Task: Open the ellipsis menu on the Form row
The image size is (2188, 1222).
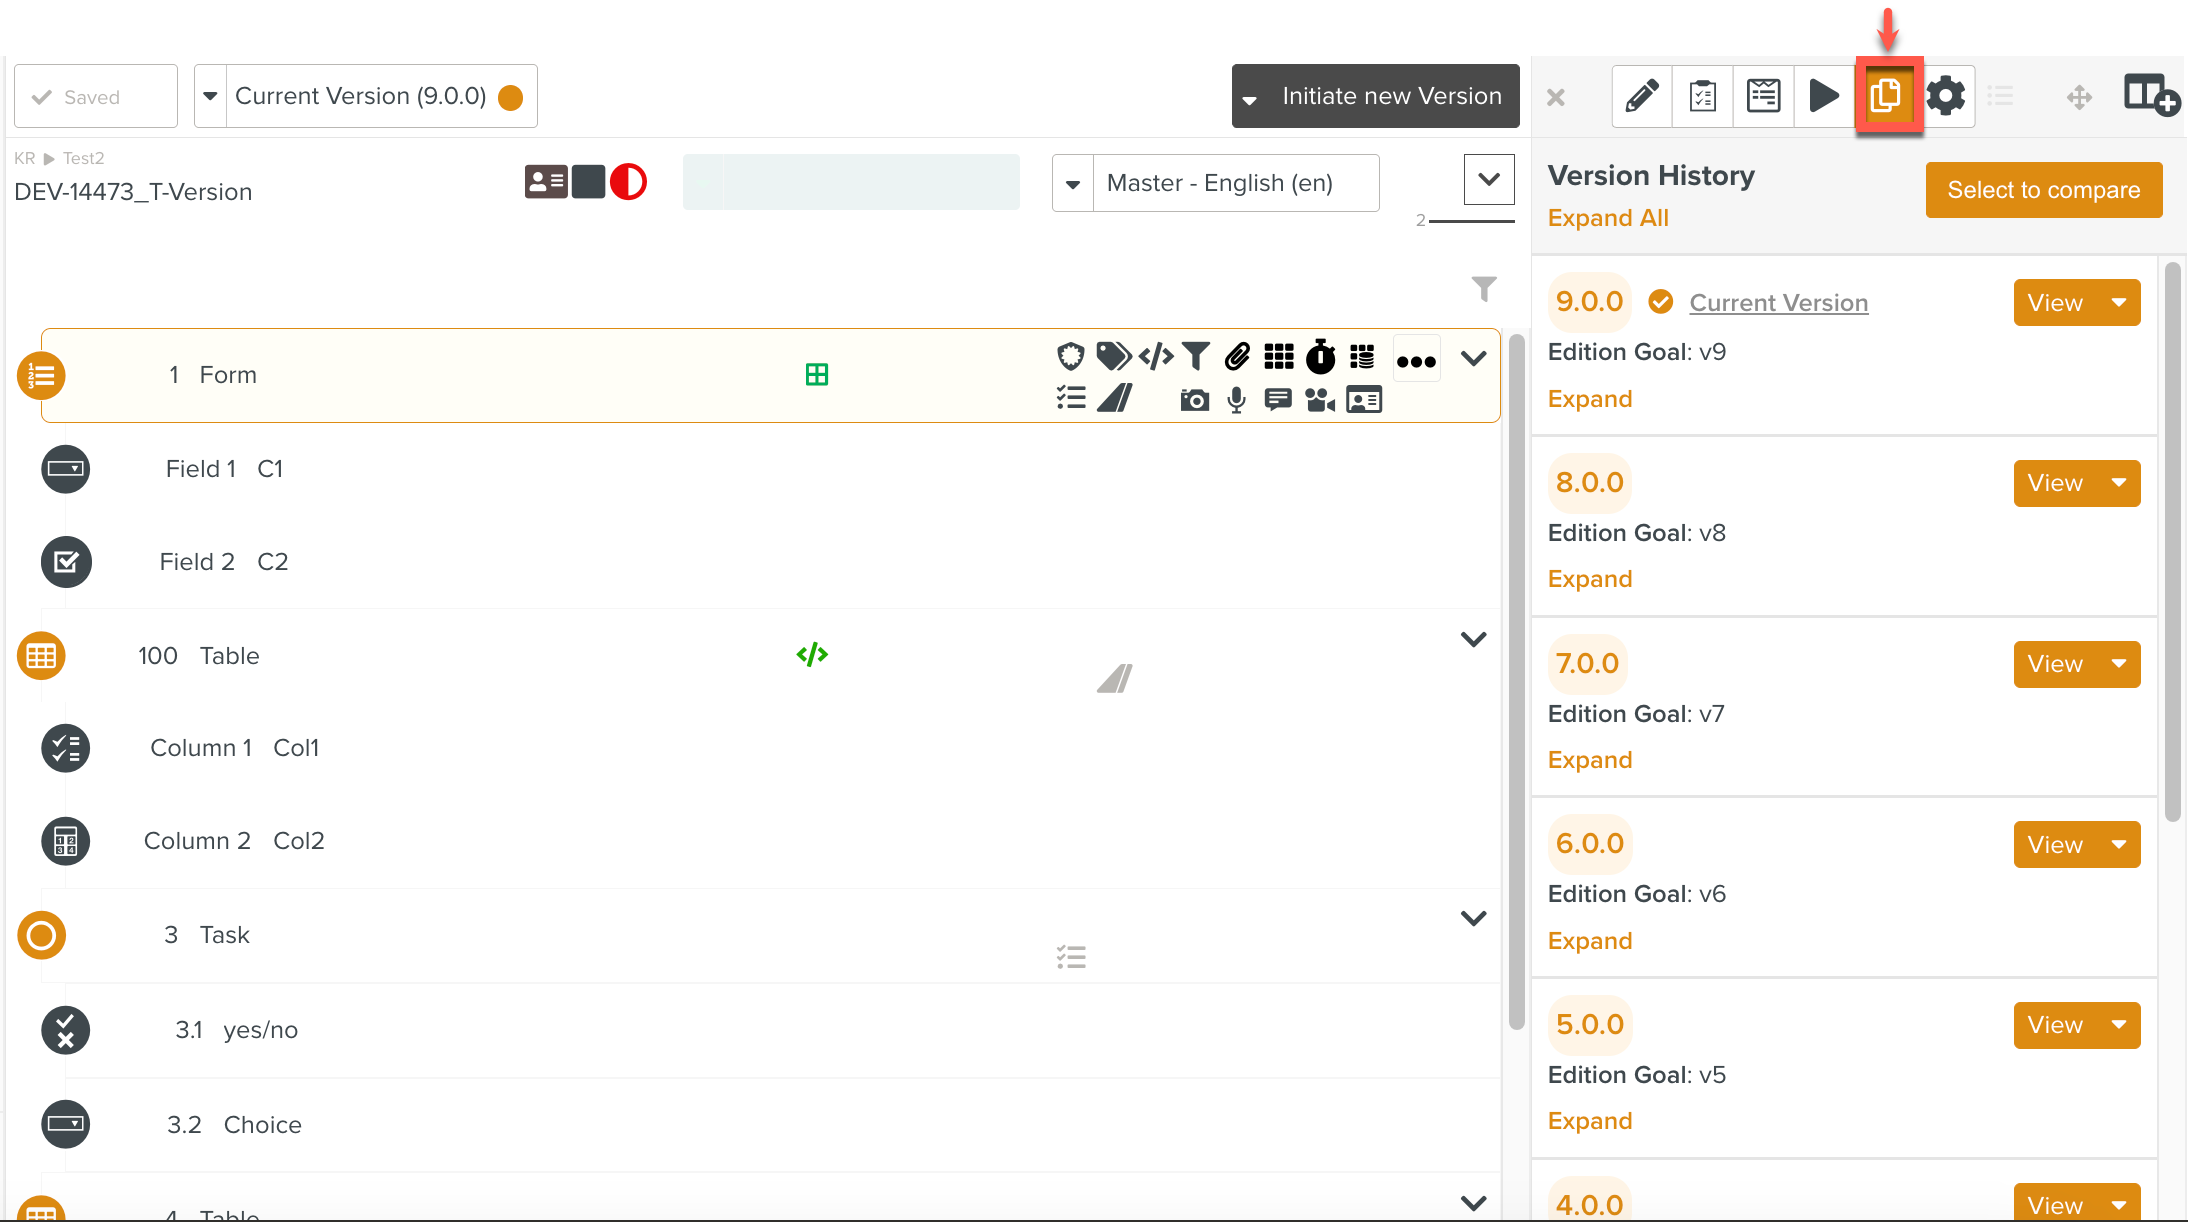Action: click(x=1416, y=358)
